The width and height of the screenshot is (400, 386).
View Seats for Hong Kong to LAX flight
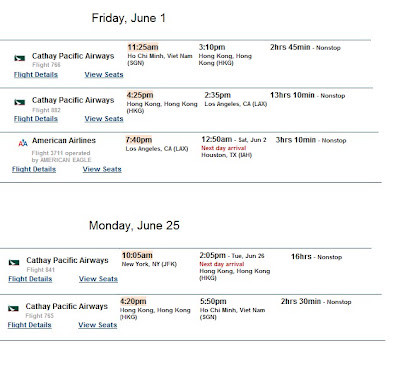coord(104,119)
